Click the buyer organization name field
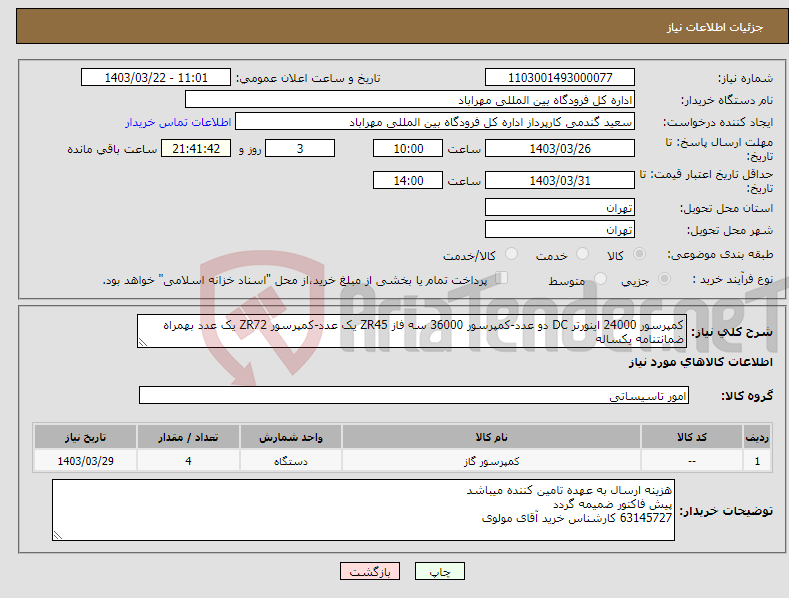789x598 pixels. tap(410, 100)
